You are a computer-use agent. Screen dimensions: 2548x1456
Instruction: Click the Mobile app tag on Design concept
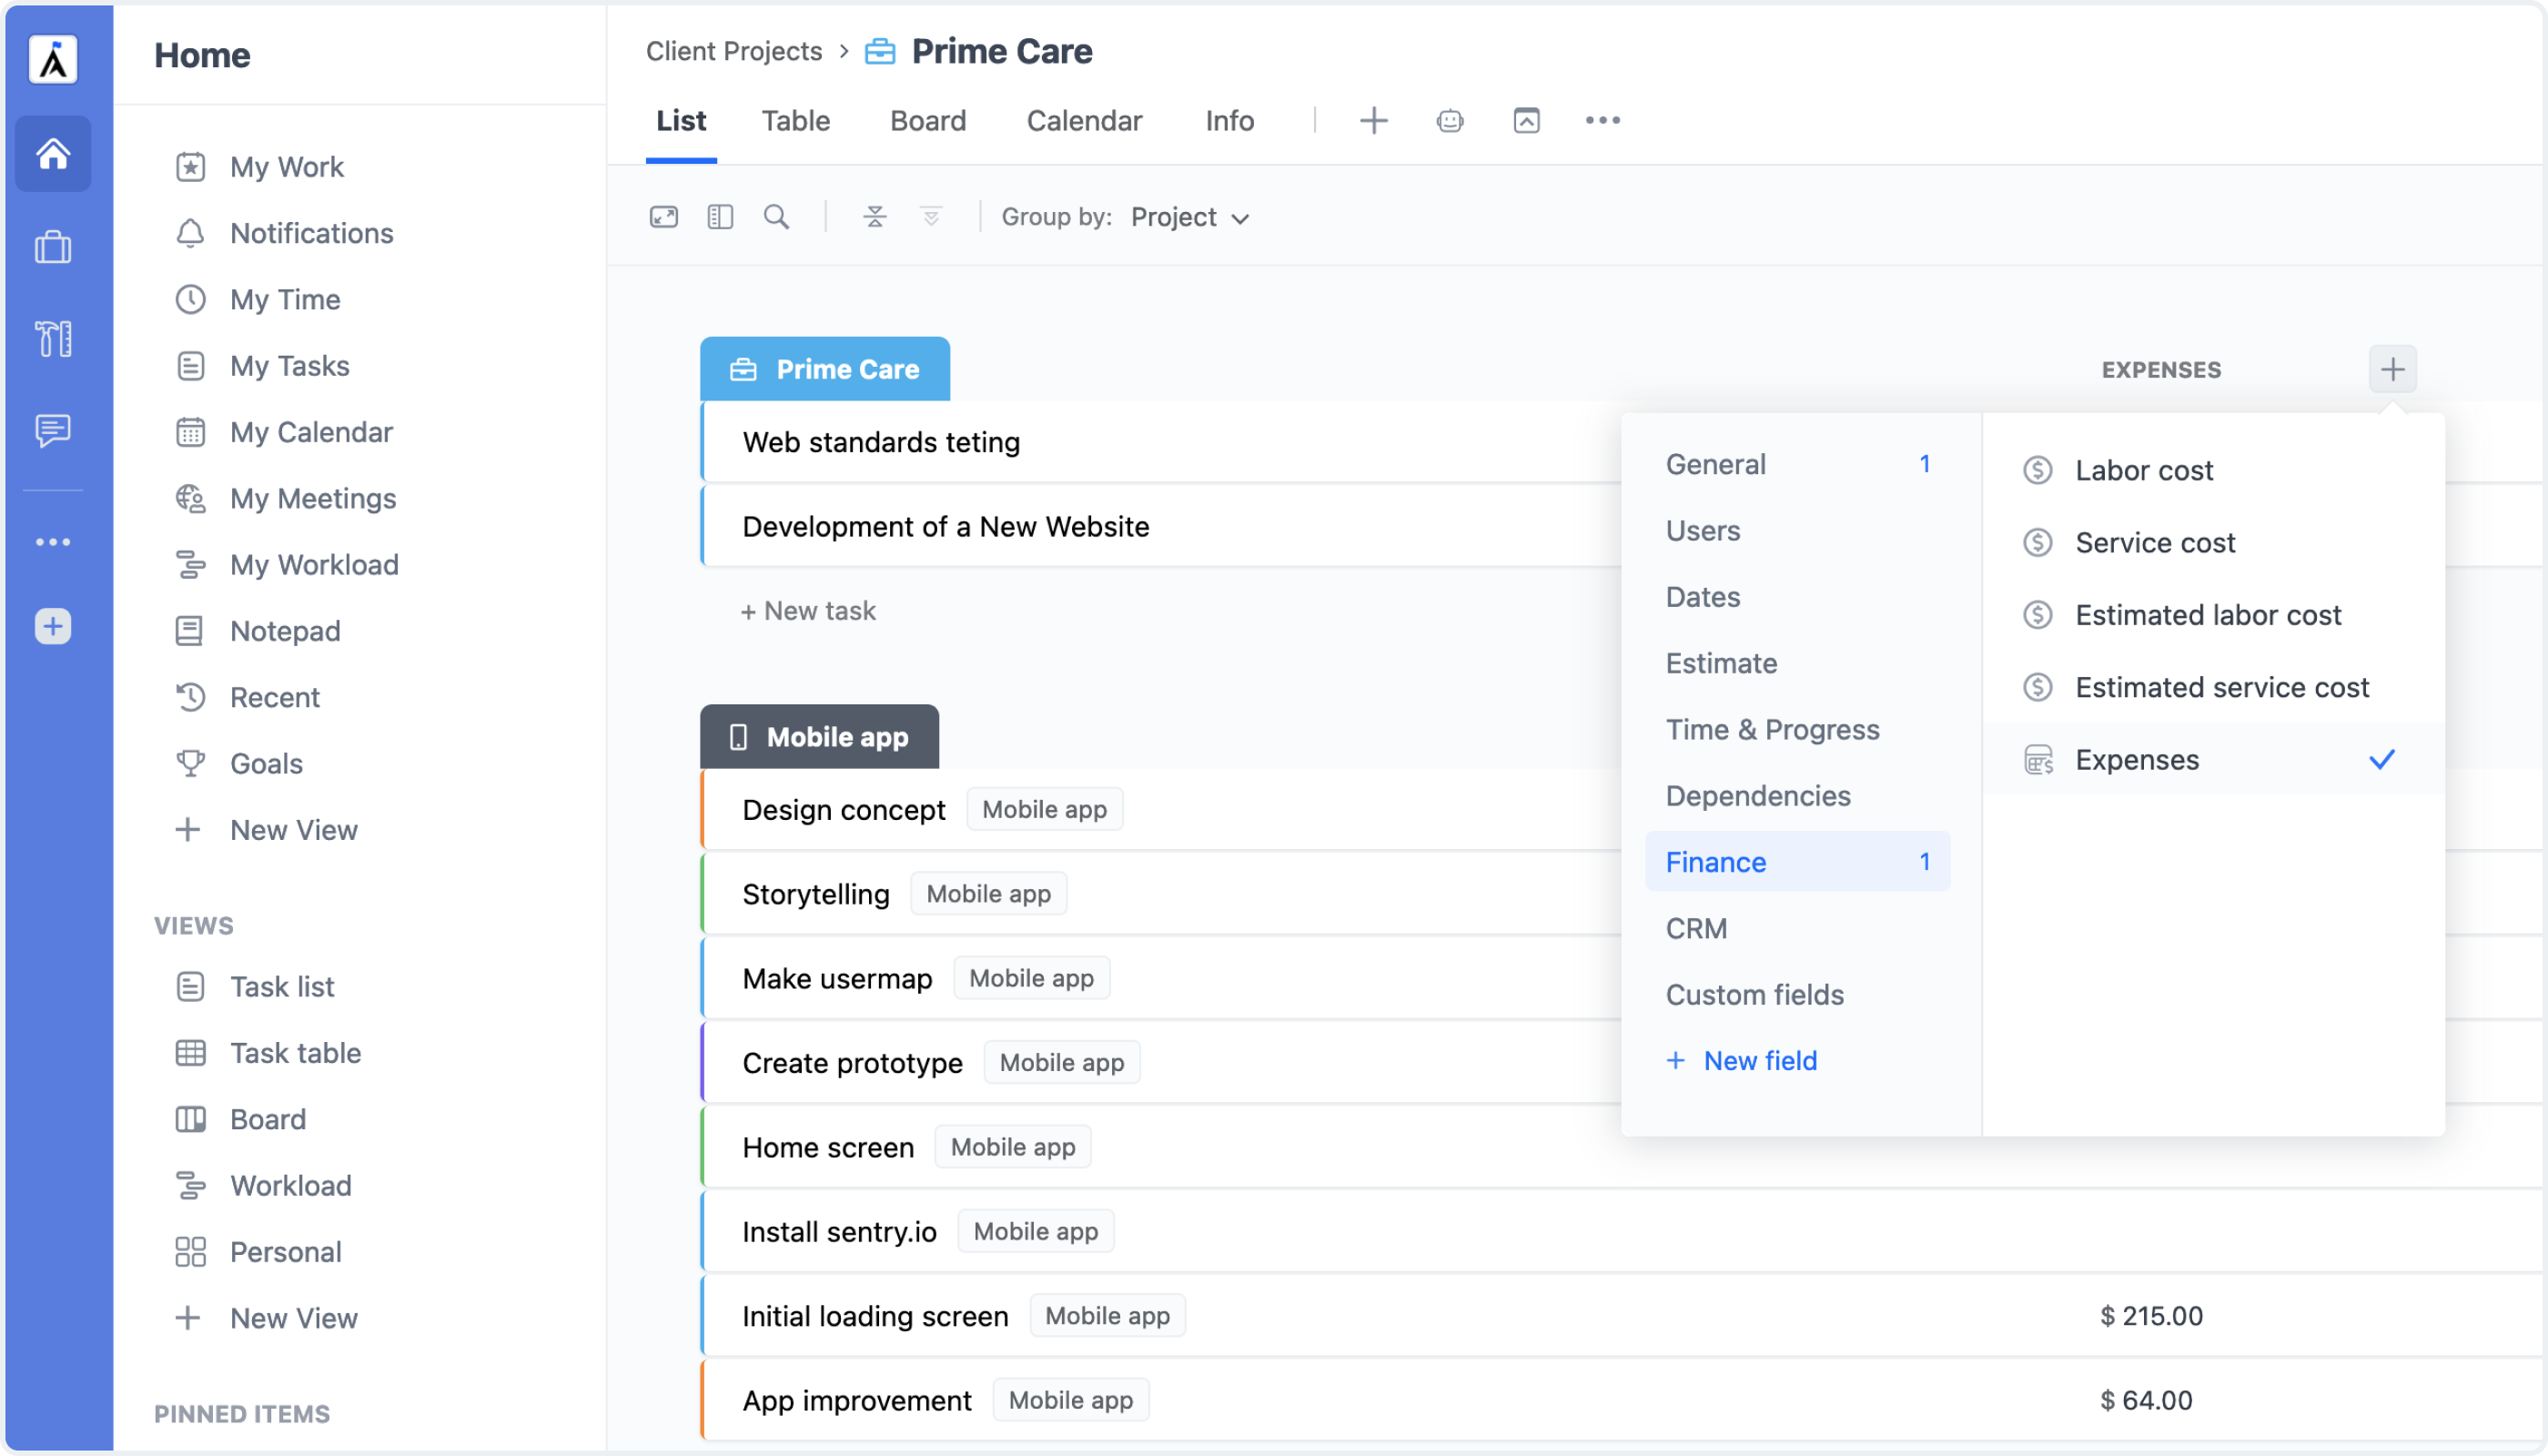pyautogui.click(x=1044, y=810)
